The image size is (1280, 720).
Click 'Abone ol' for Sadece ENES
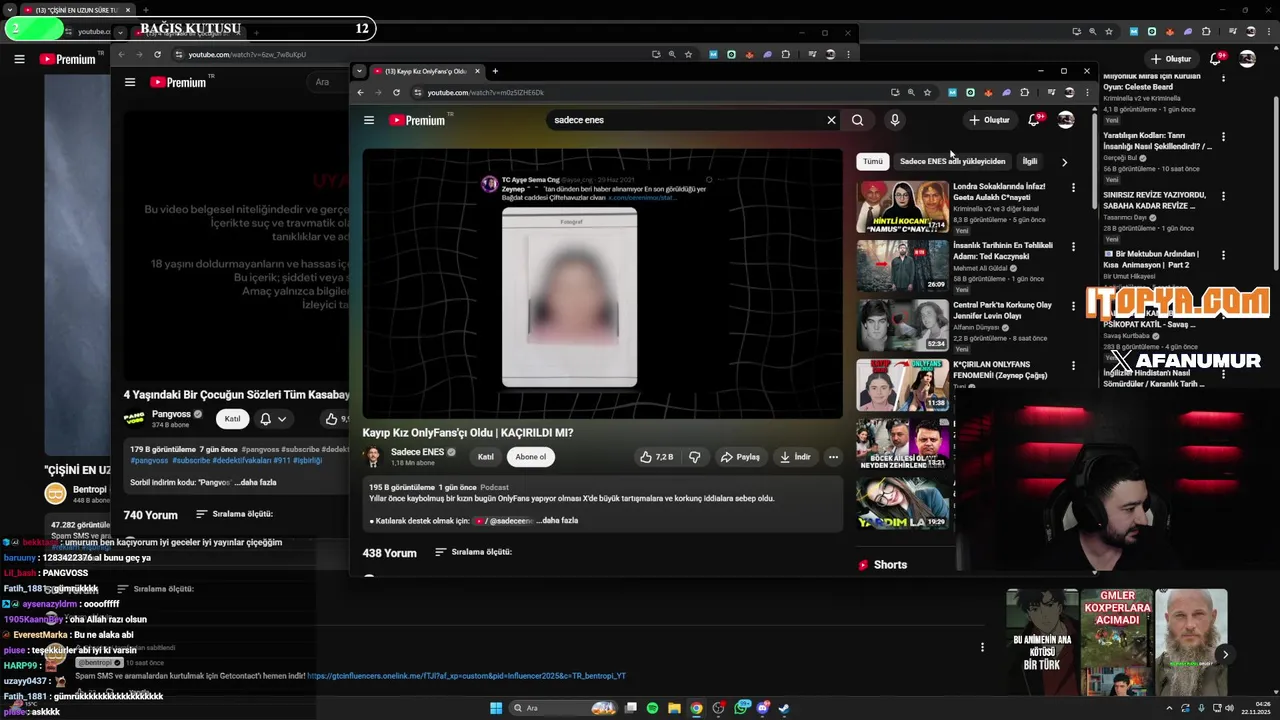tap(531, 457)
